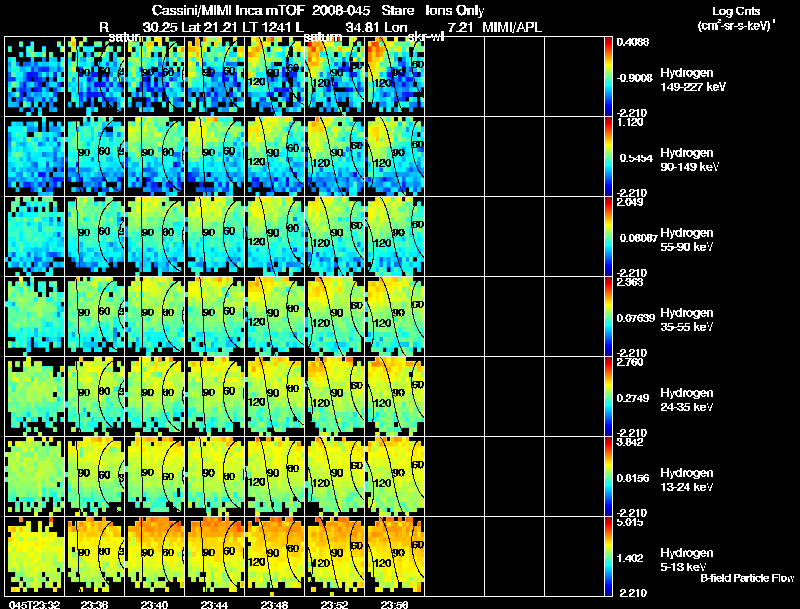Select the 23:56 panel for Hydrogen 149-227 keV

[x=395, y=77]
